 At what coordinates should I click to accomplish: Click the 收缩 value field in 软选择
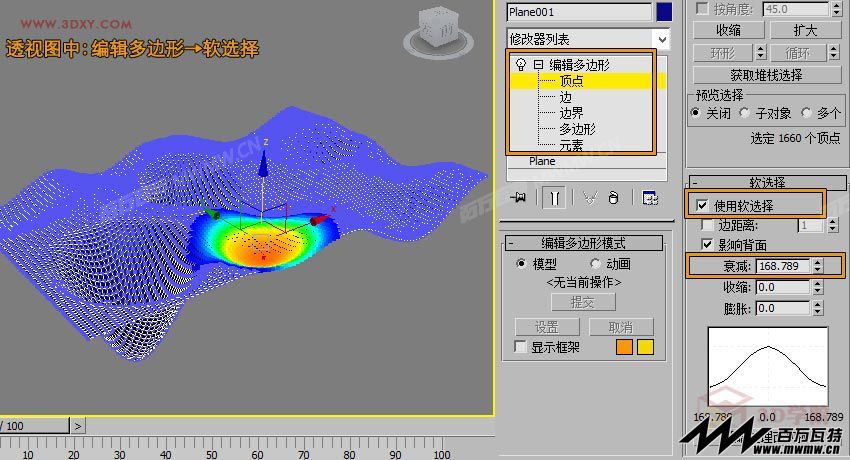pyautogui.click(x=783, y=287)
